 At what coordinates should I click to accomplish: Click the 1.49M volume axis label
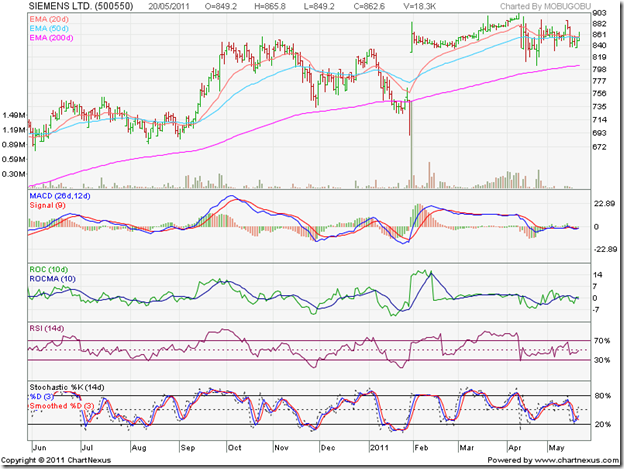click(x=14, y=115)
